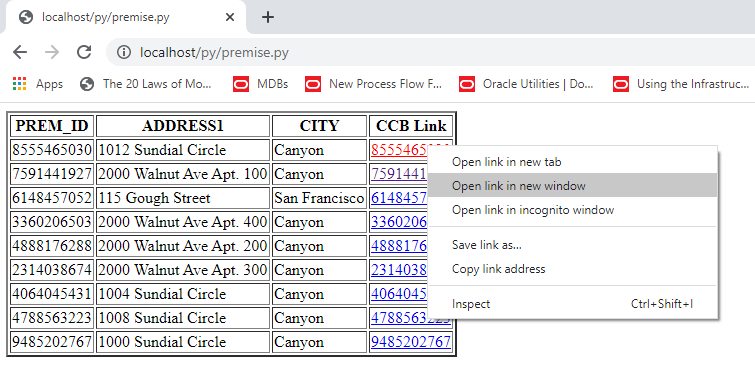The image size is (755, 387).
Task: Click PREM_ID cell 3360206503
Action: (52, 222)
